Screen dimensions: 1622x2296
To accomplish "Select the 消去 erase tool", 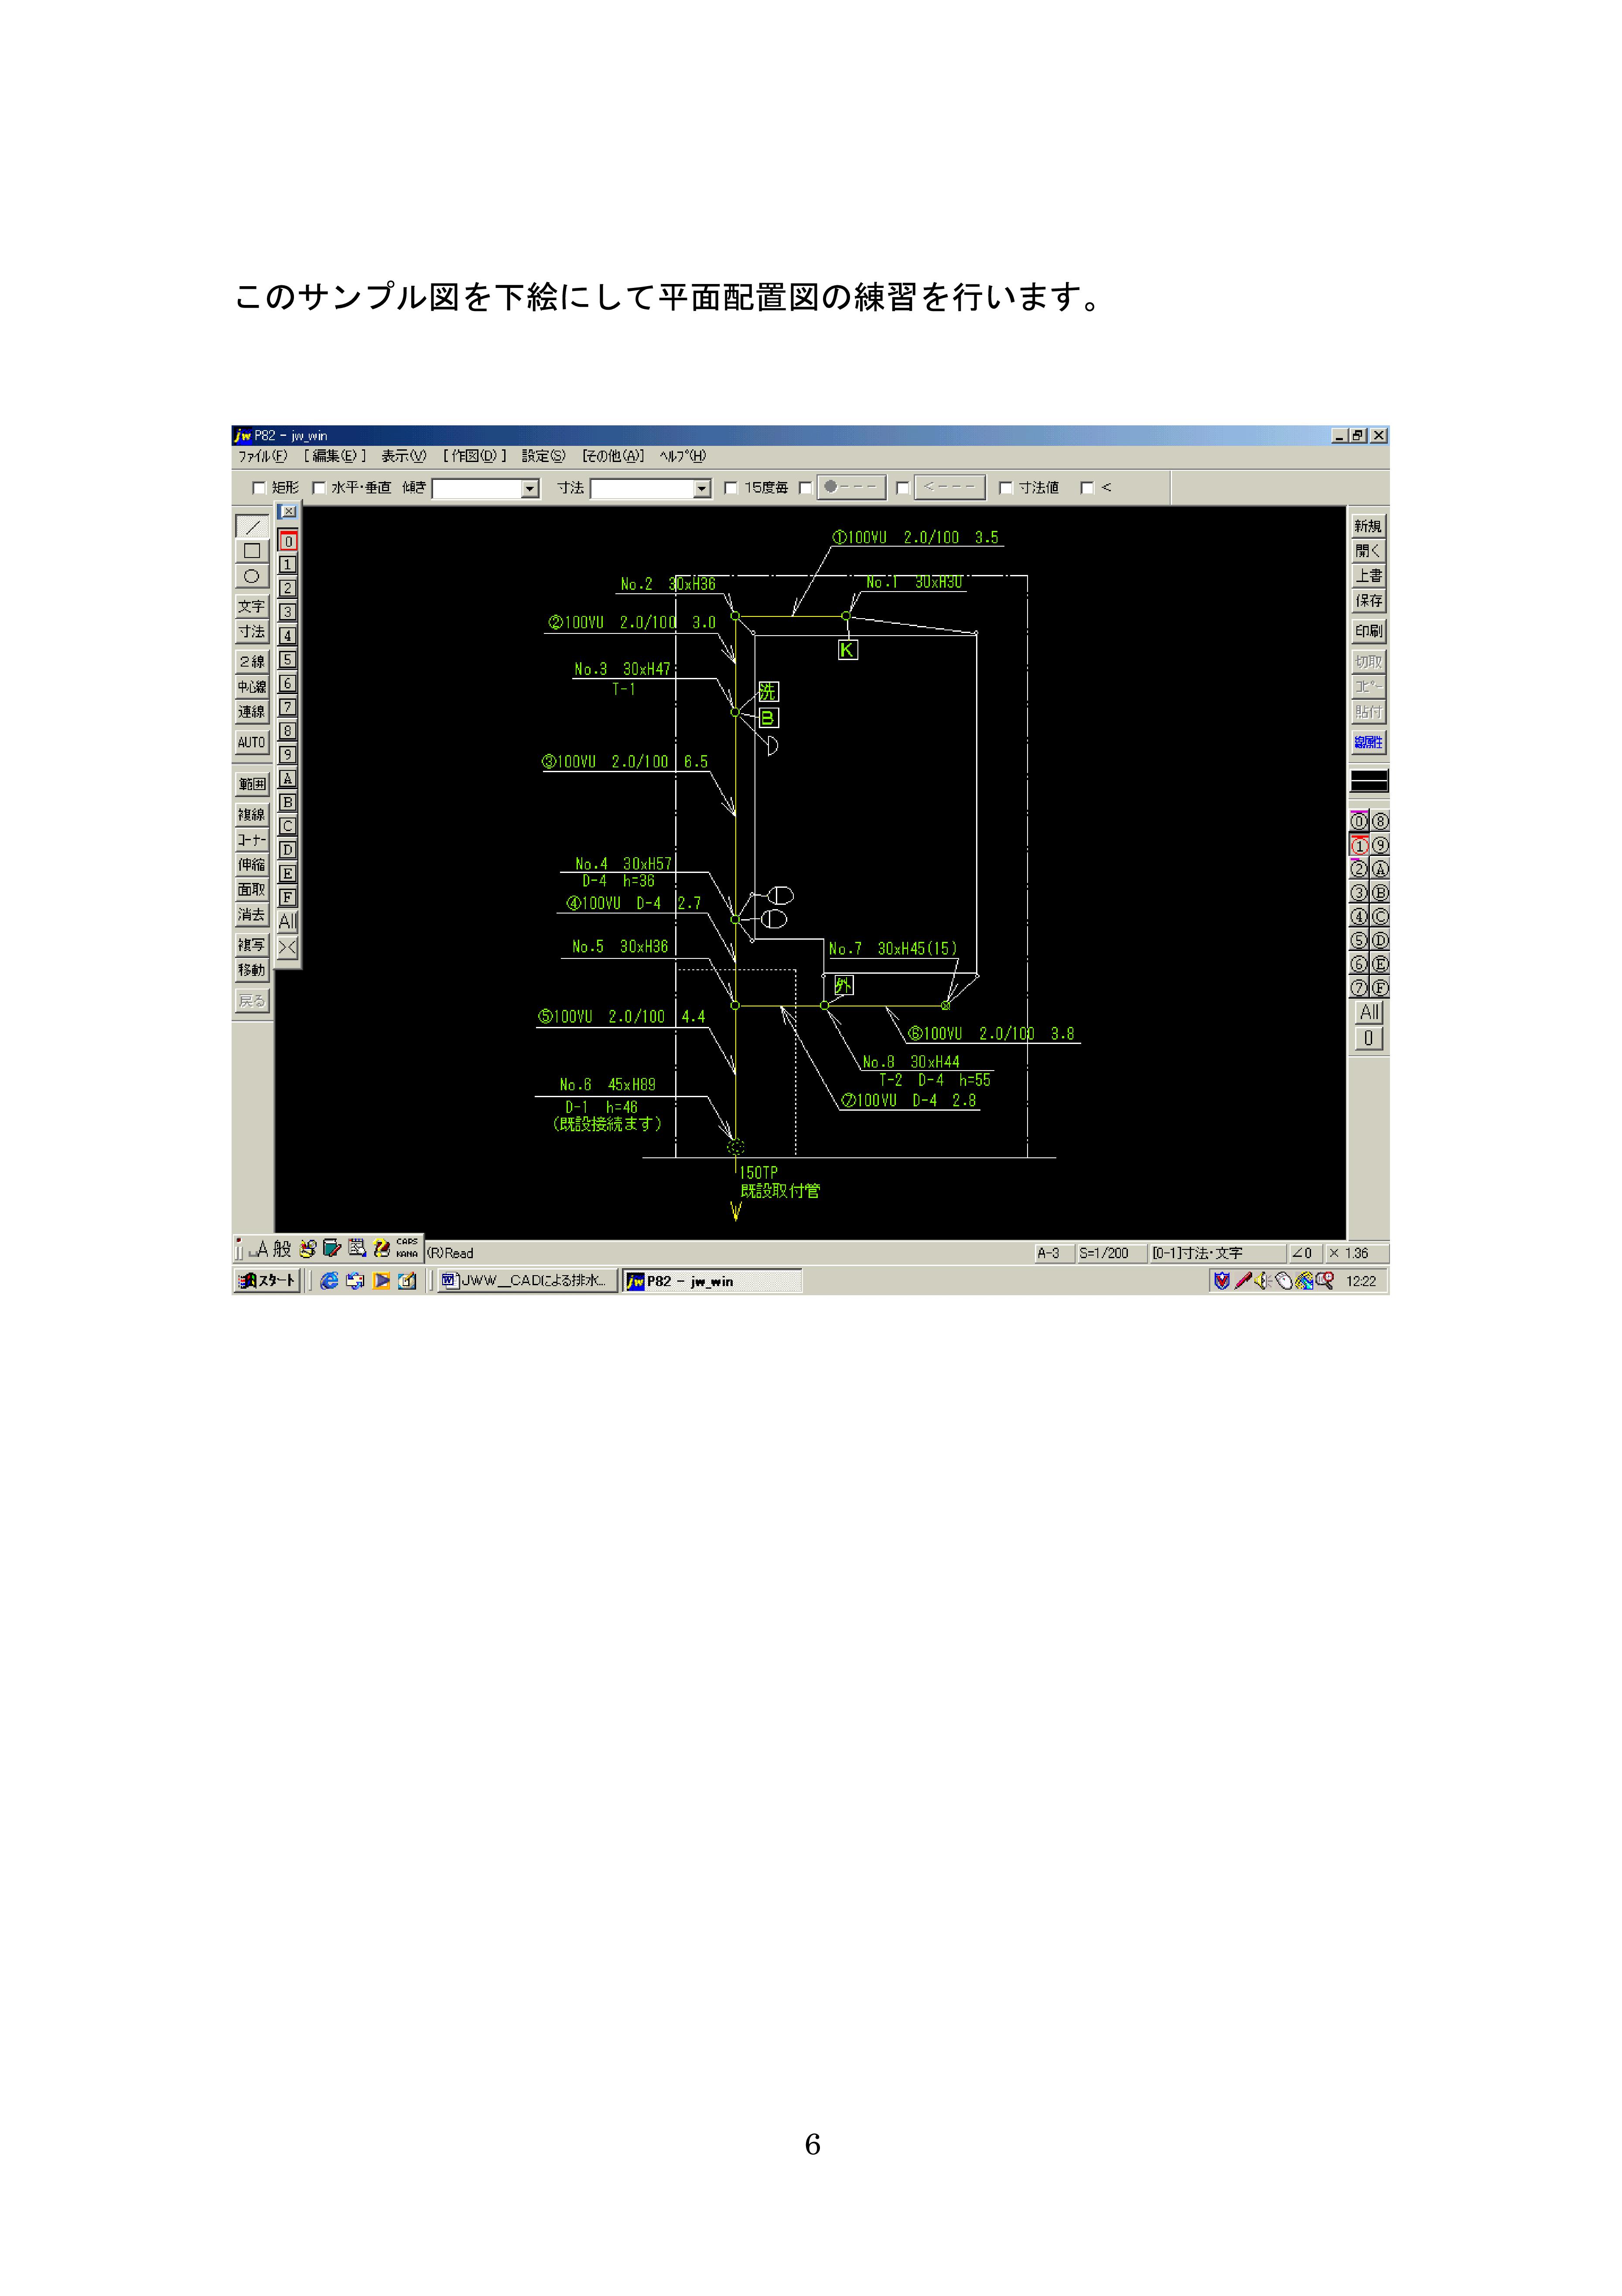I will tap(252, 914).
